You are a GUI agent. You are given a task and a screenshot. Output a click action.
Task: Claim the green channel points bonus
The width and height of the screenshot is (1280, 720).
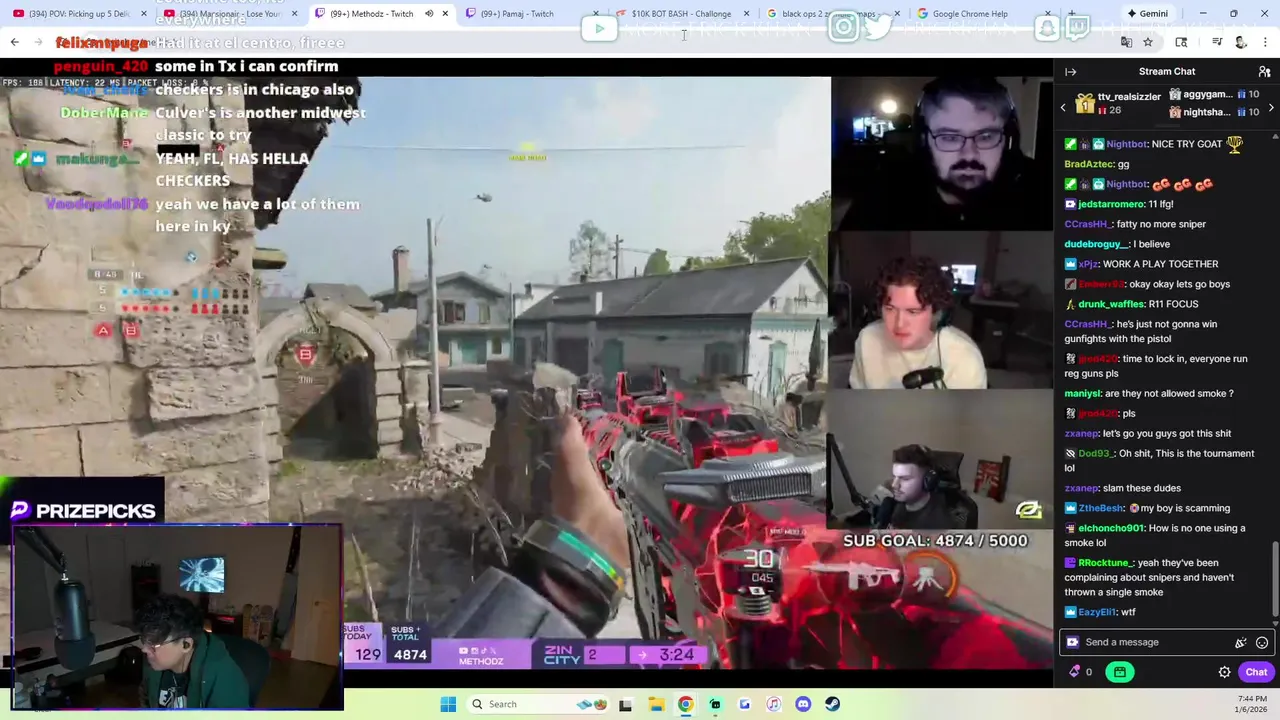1119,672
